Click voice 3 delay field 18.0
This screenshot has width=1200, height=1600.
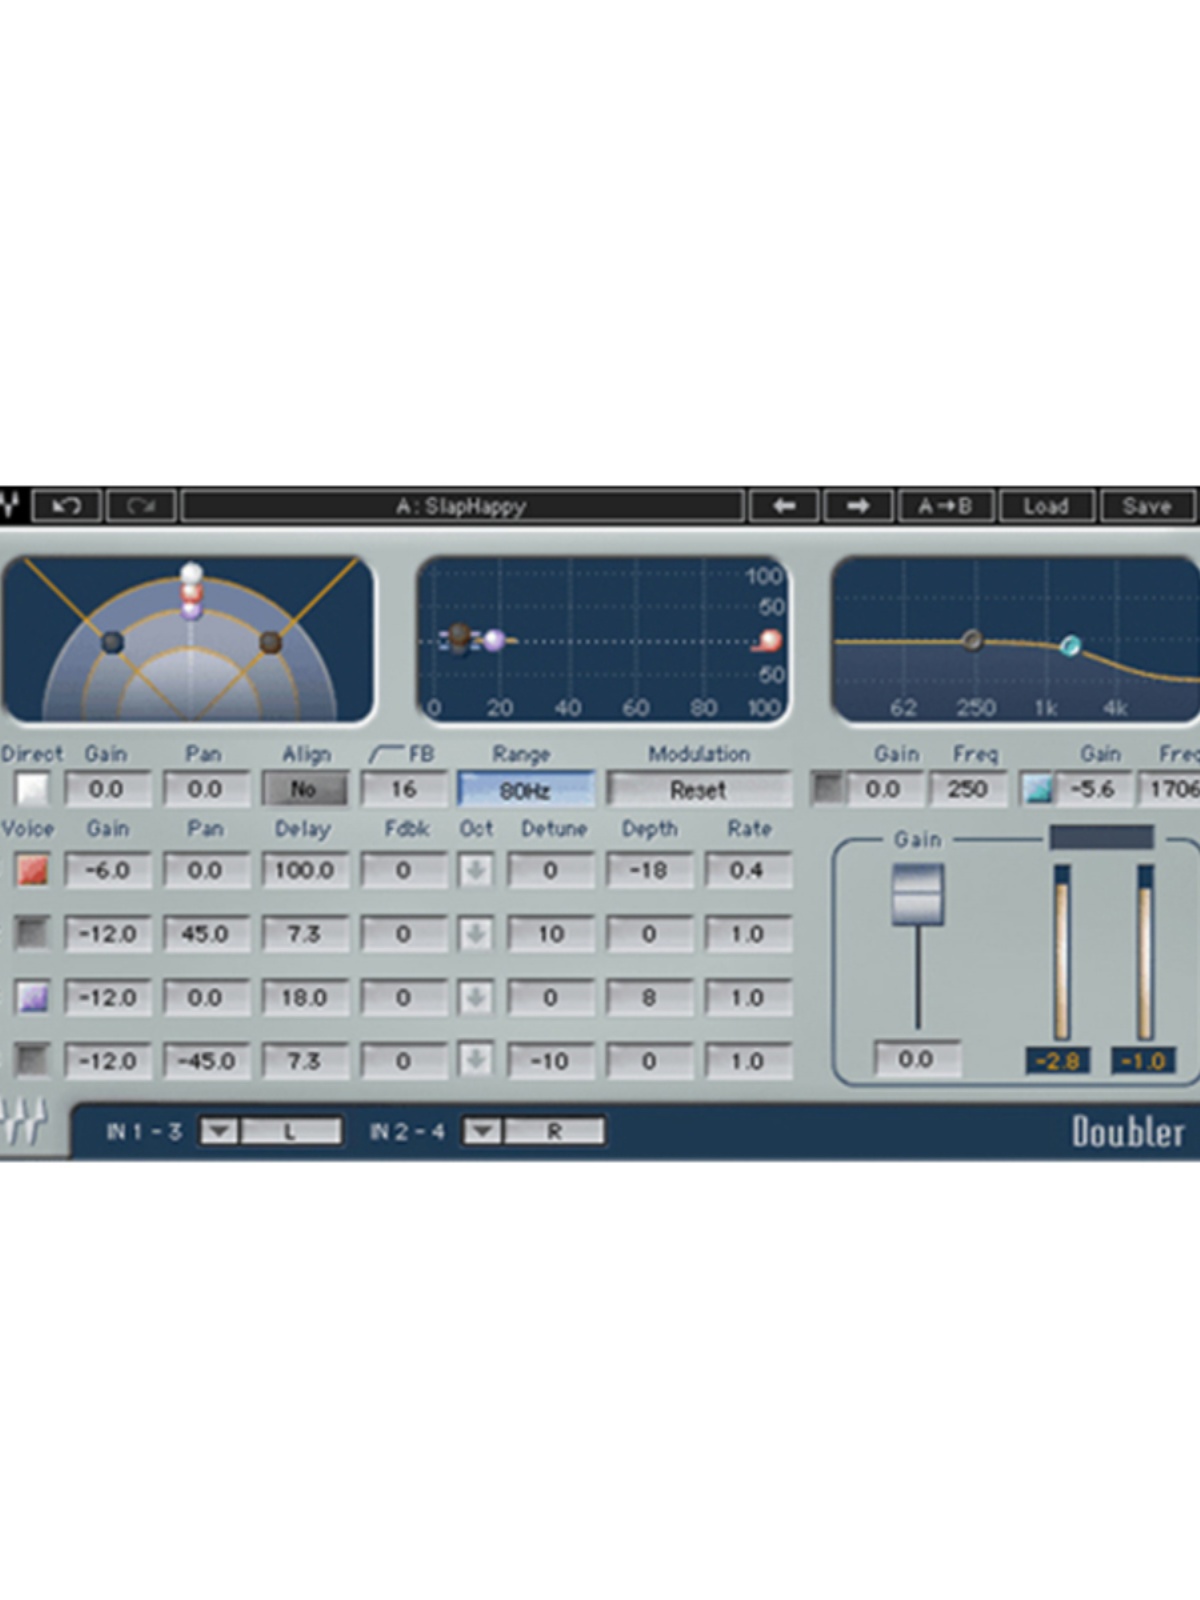click(305, 998)
